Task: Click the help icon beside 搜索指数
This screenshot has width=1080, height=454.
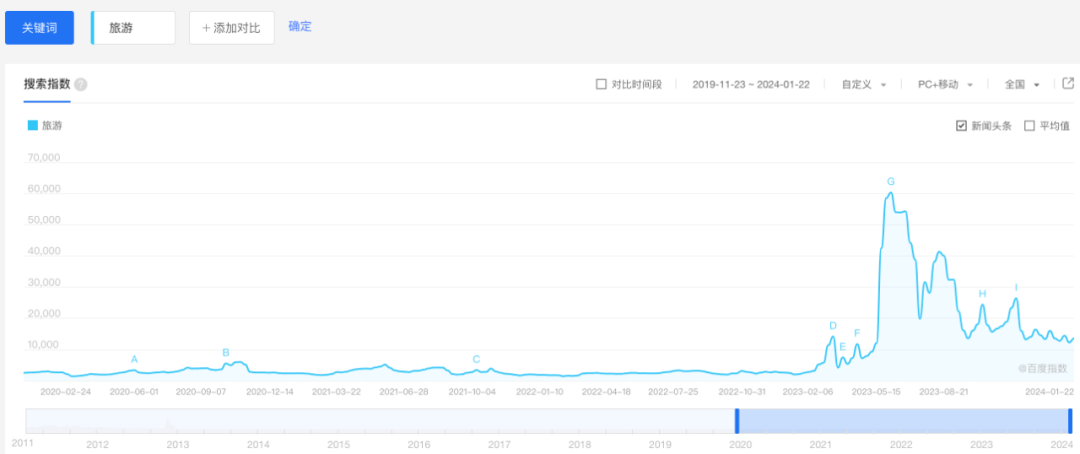Action: click(81, 85)
